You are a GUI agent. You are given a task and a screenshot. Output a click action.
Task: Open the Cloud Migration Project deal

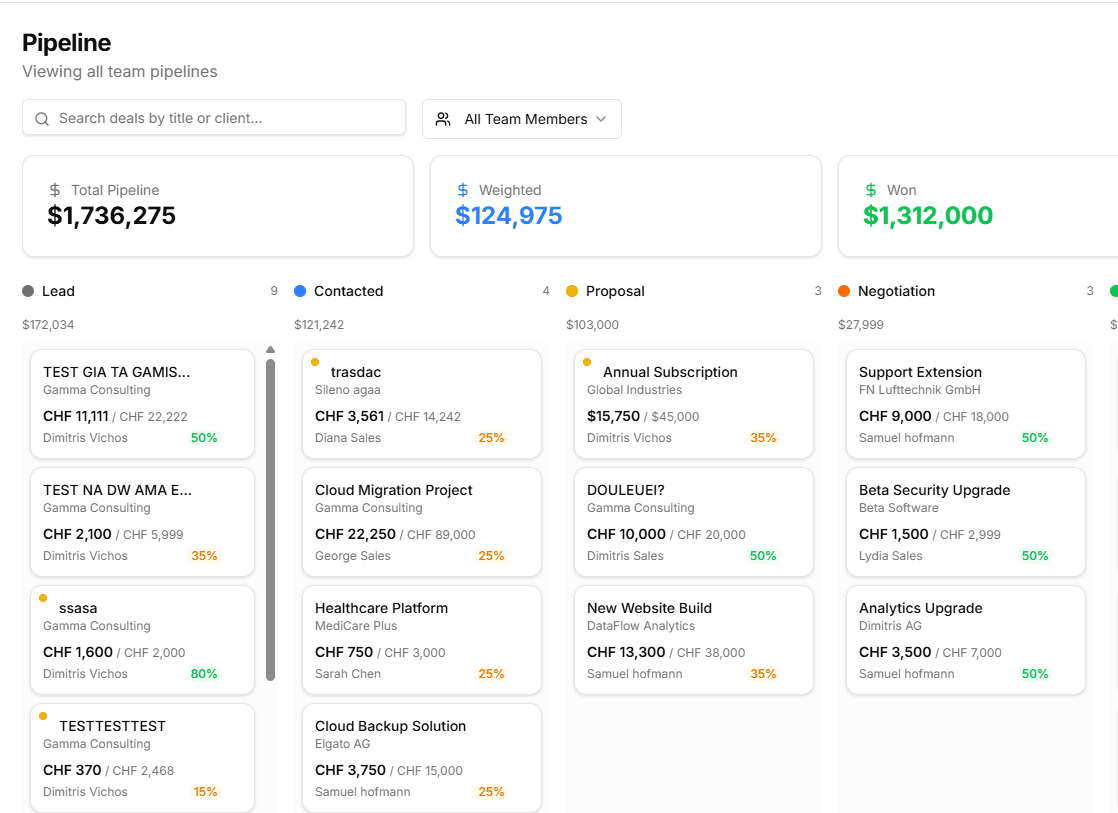[421, 522]
